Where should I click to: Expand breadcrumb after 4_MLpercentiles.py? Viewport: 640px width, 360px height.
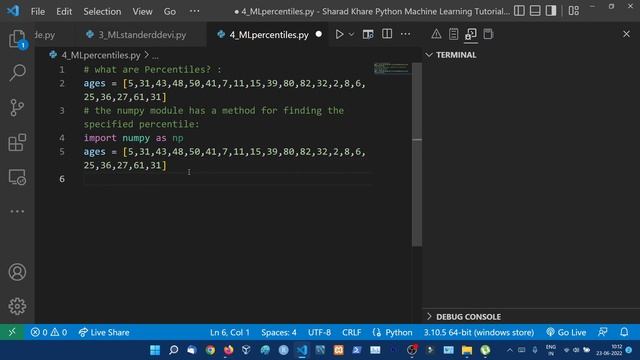coord(155,55)
